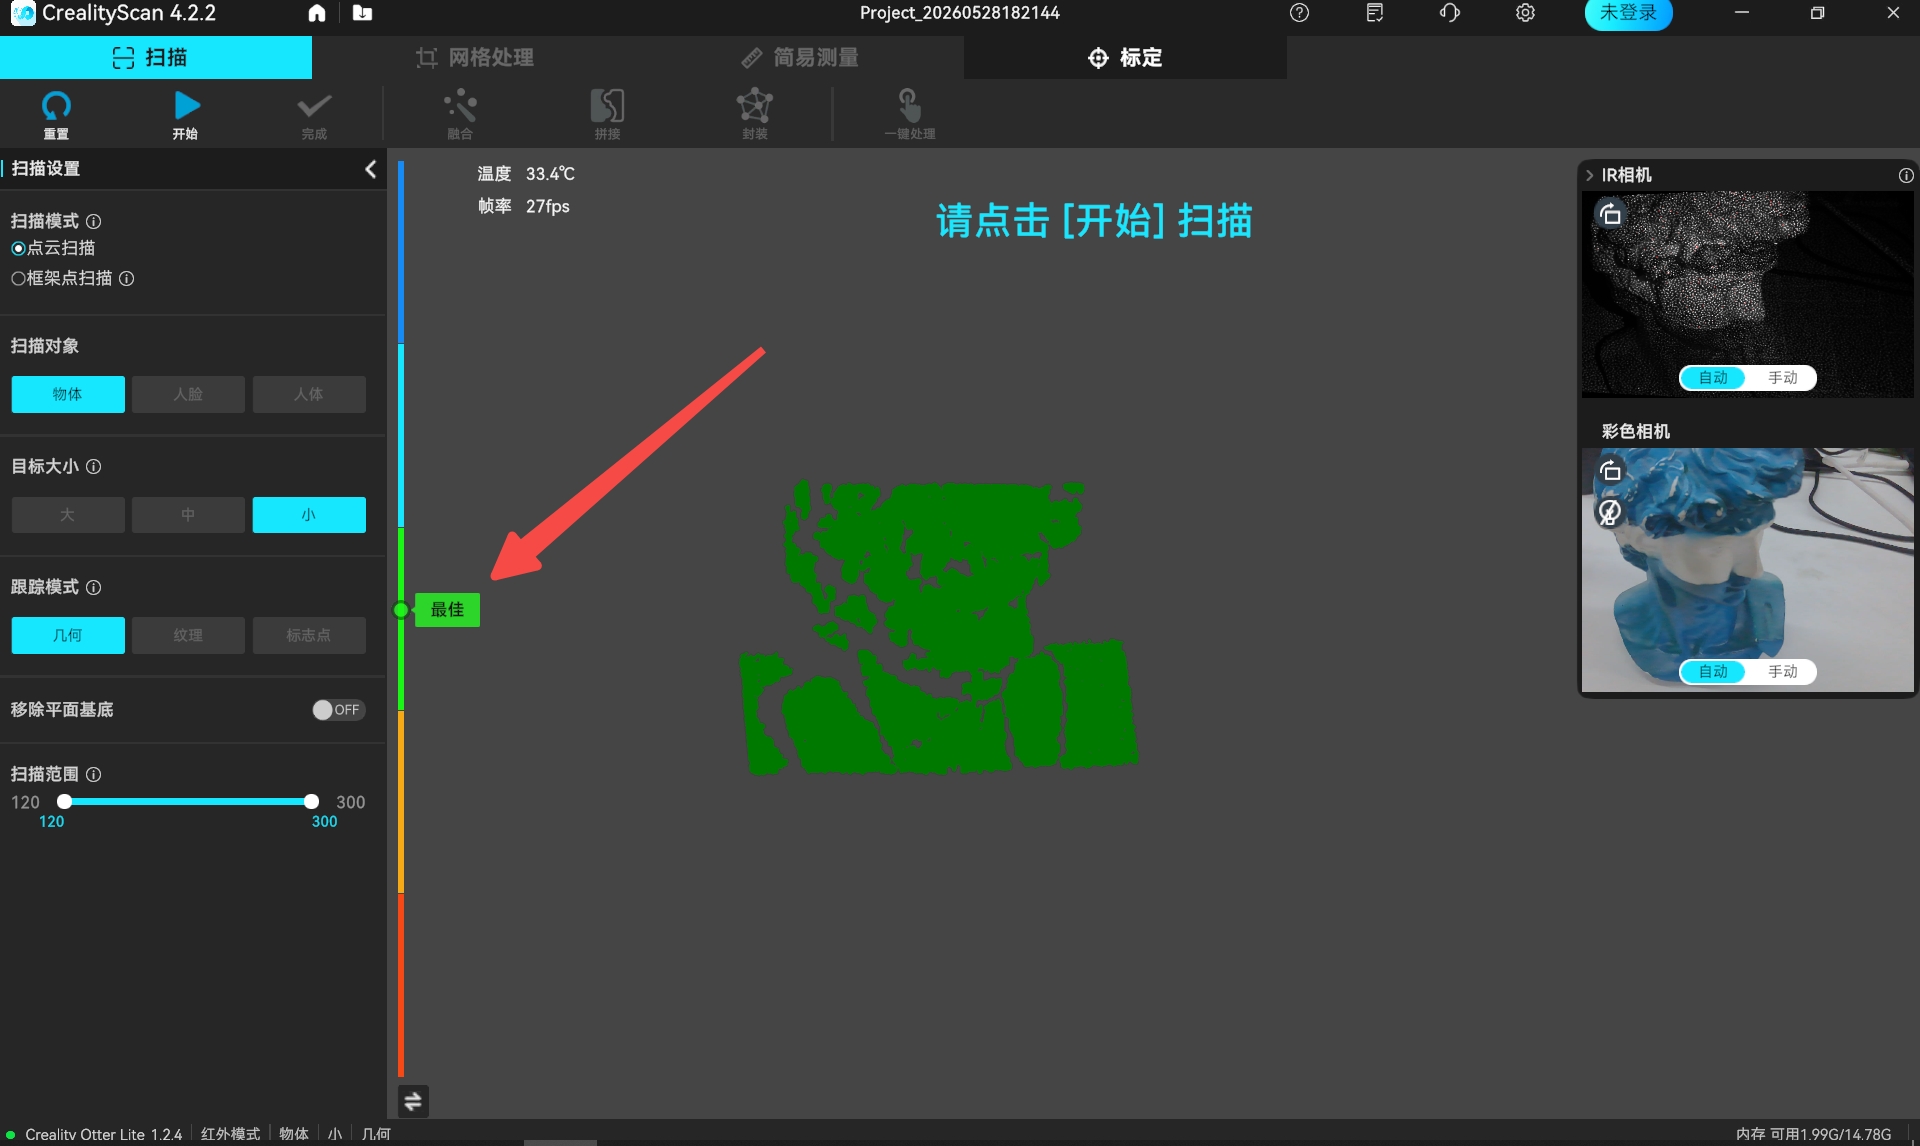Click the 未登录 login button

click(x=1628, y=13)
